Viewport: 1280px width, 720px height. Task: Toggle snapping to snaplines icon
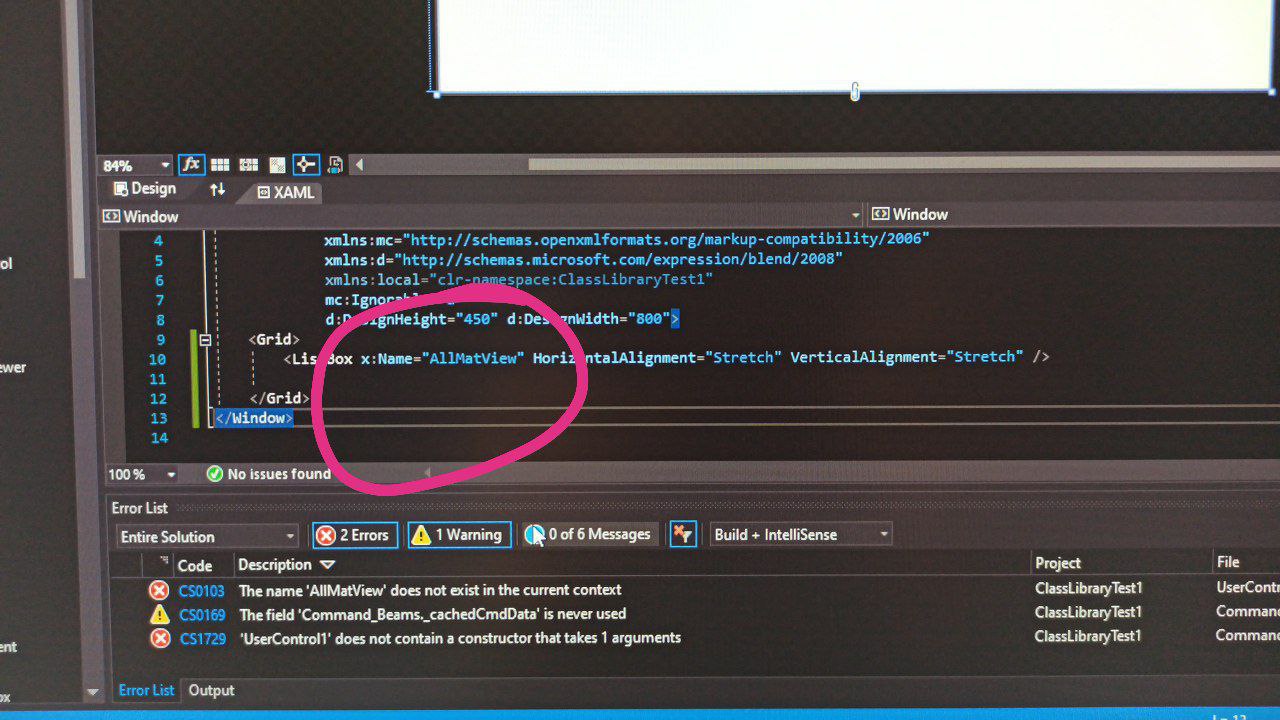[306, 165]
